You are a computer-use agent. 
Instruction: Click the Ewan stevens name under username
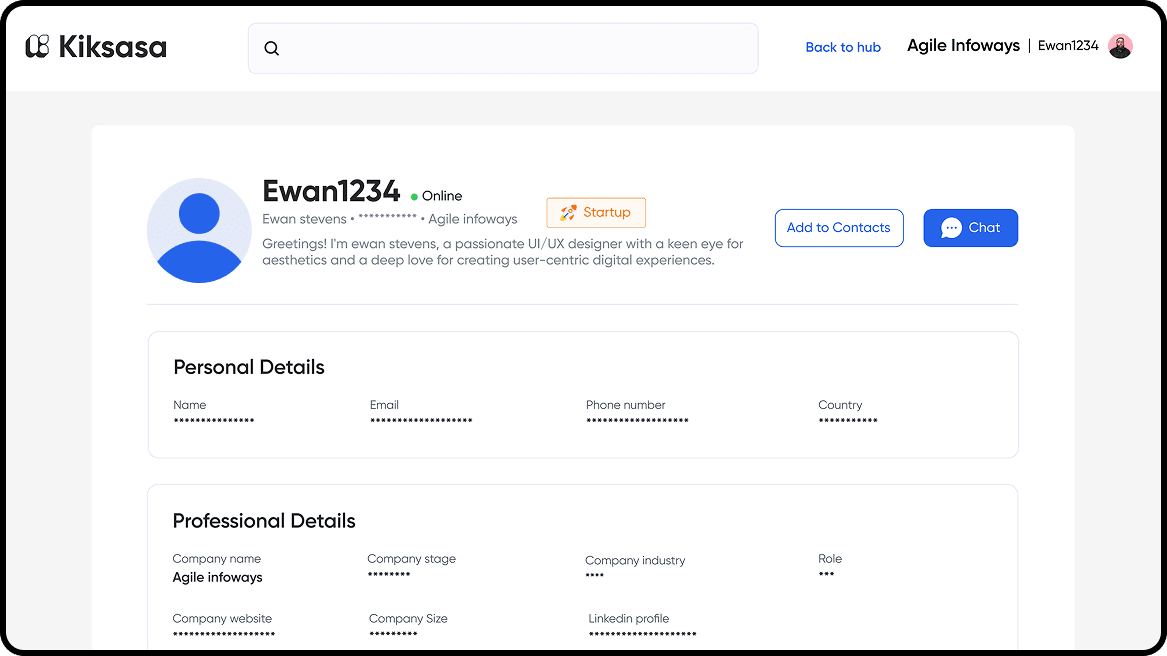coord(304,219)
